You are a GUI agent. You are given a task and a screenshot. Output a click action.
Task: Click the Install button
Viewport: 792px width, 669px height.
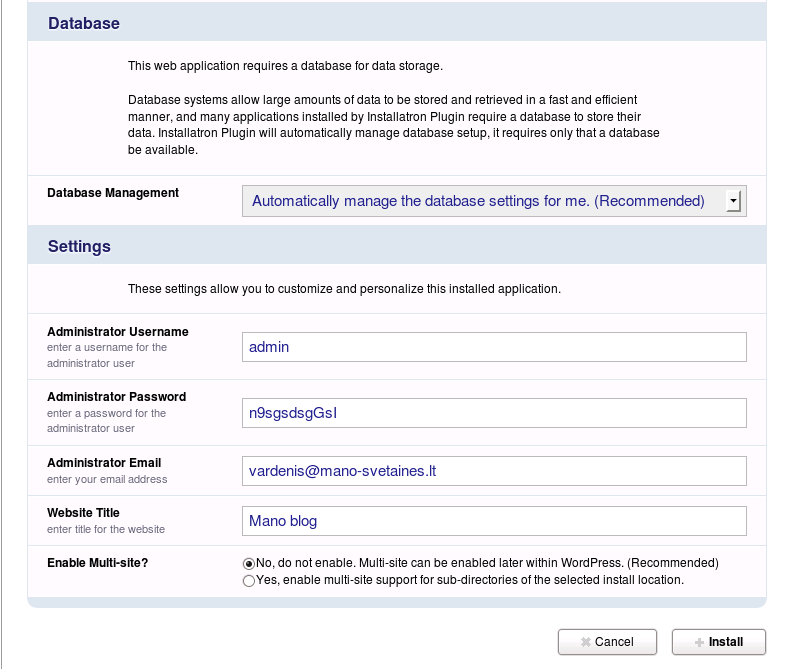tap(718, 642)
